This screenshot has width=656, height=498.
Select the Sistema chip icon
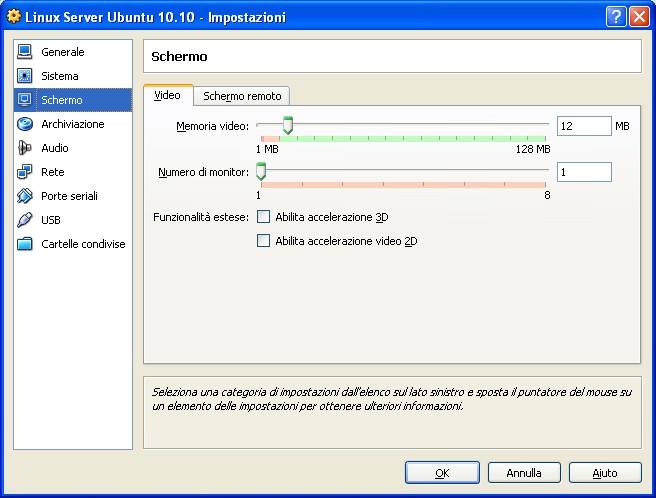coord(25,76)
